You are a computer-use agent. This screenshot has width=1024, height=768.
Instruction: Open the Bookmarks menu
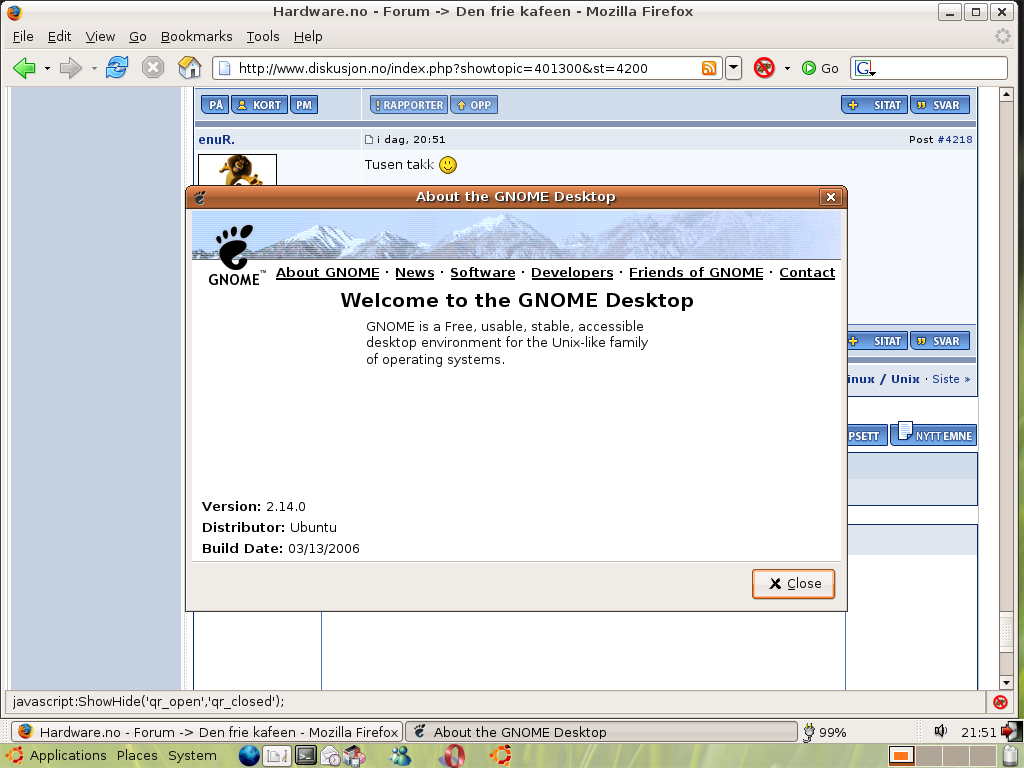pyautogui.click(x=197, y=37)
